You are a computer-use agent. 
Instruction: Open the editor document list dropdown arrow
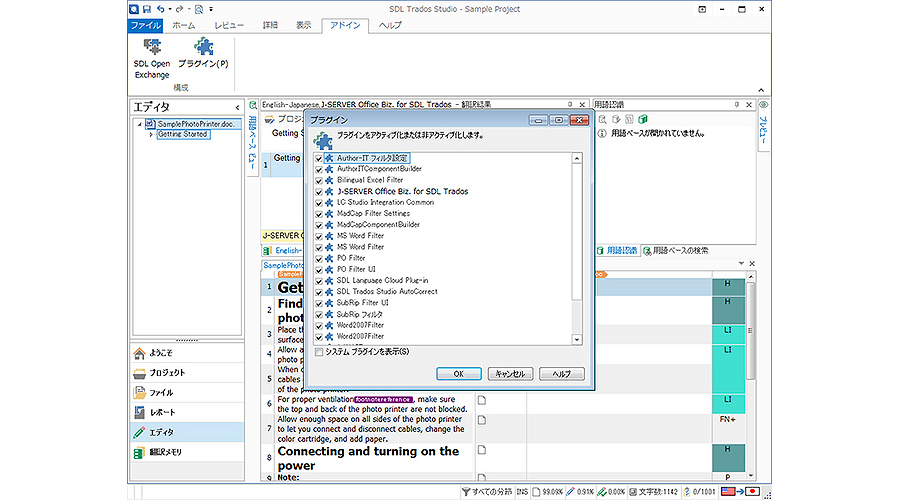click(741, 263)
